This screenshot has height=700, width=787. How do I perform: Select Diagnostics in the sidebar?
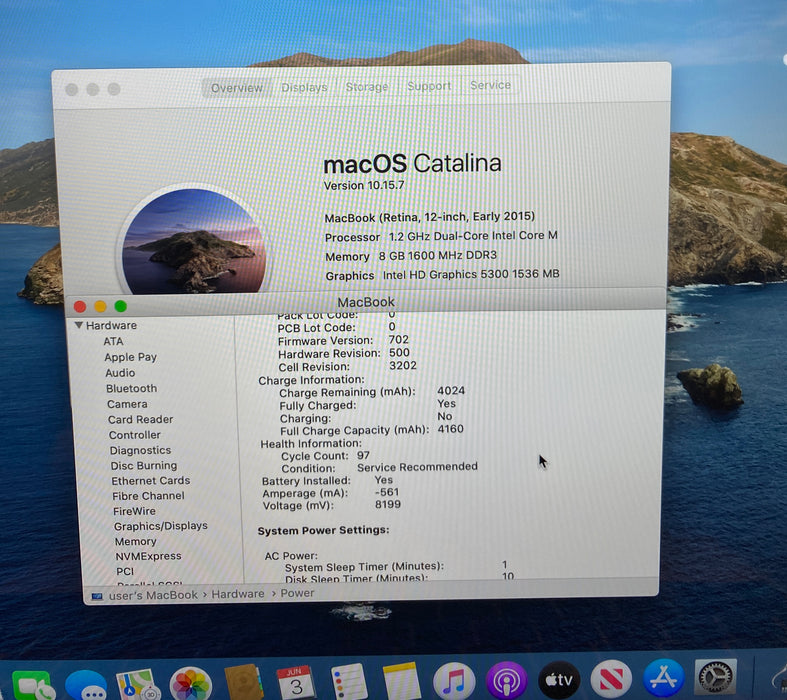[x=141, y=450]
